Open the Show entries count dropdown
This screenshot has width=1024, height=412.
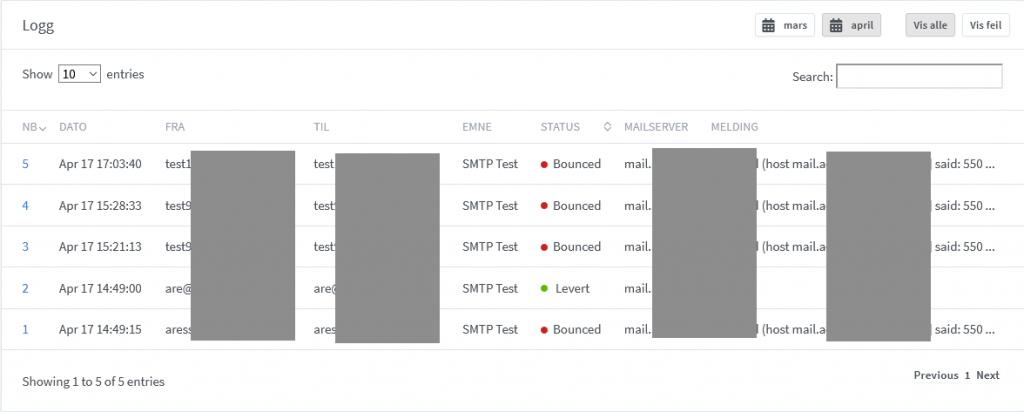pyautogui.click(x=80, y=74)
